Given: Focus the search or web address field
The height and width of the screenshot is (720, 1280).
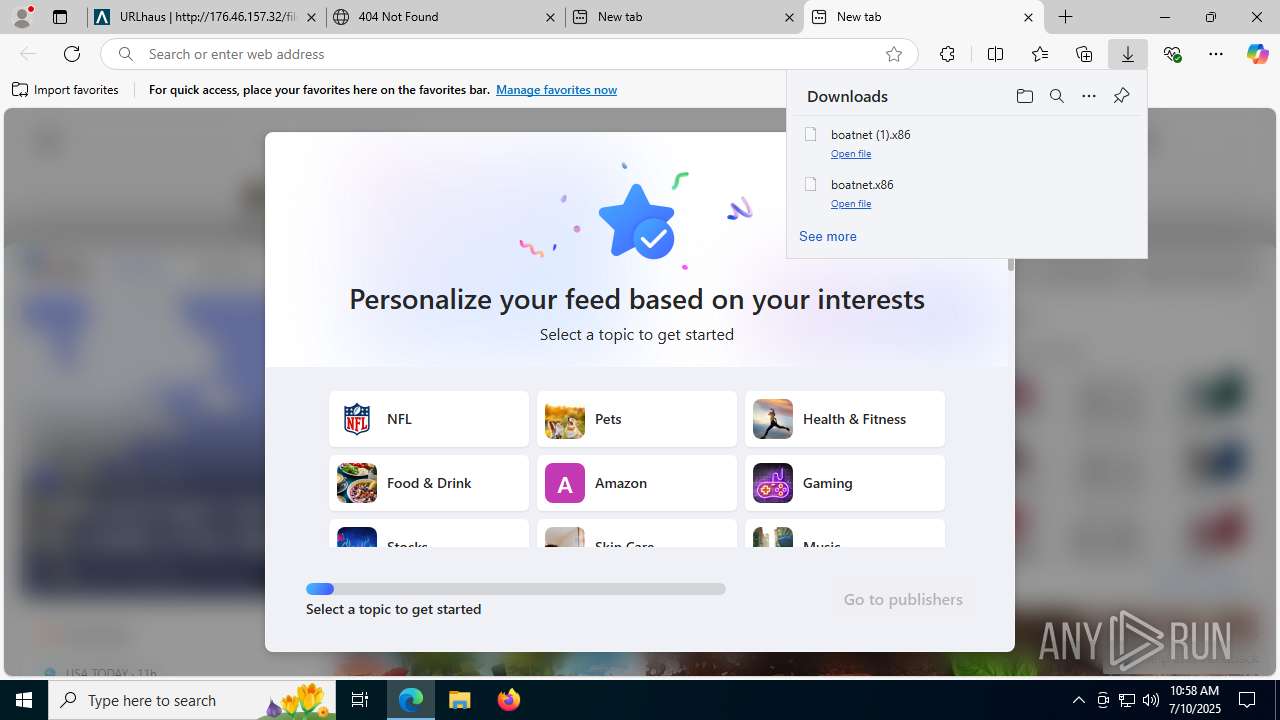Looking at the screenshot, I should pos(510,54).
